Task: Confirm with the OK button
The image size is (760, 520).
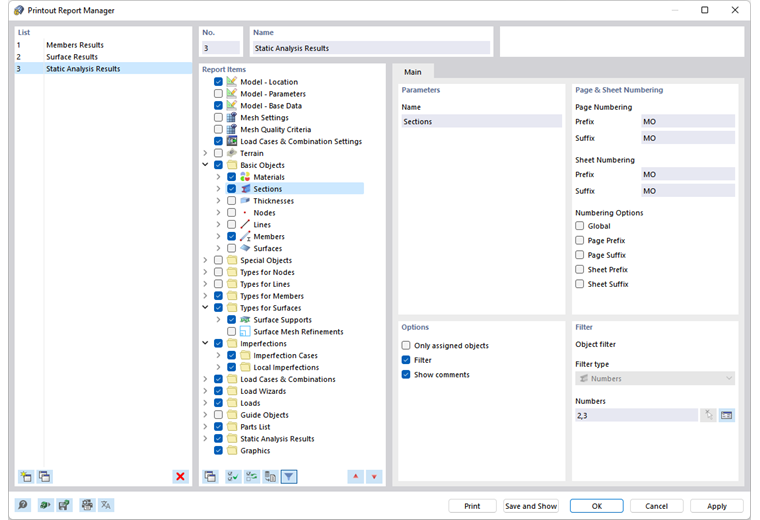Action: coord(597,506)
